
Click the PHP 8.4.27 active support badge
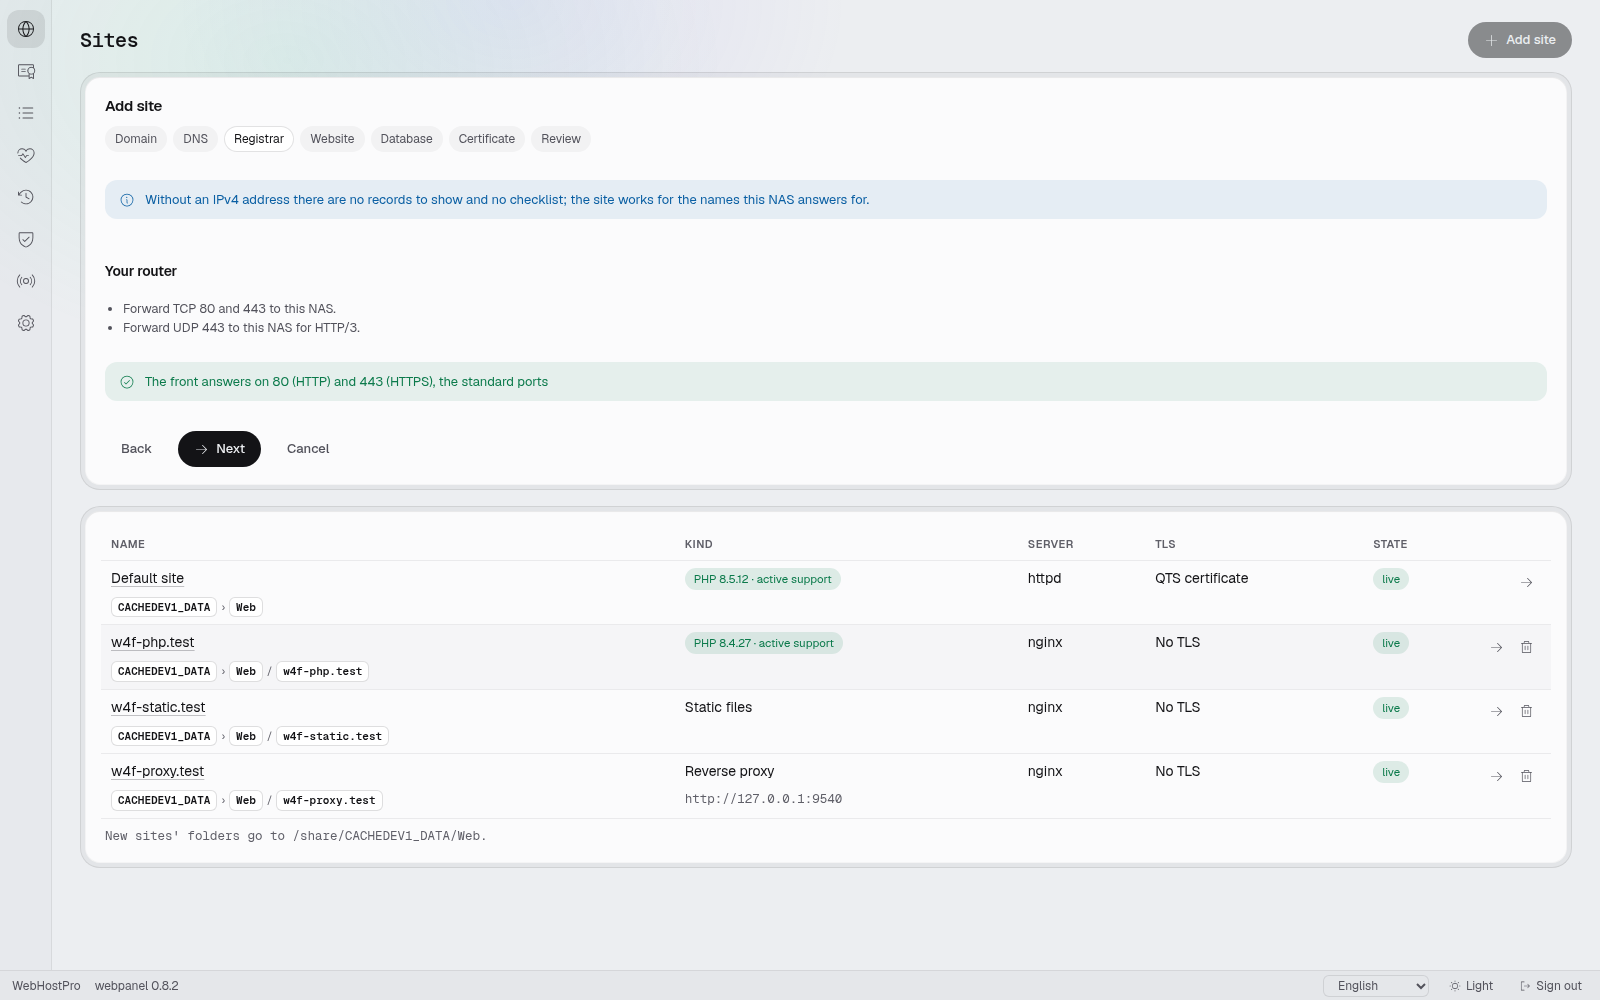pos(764,643)
